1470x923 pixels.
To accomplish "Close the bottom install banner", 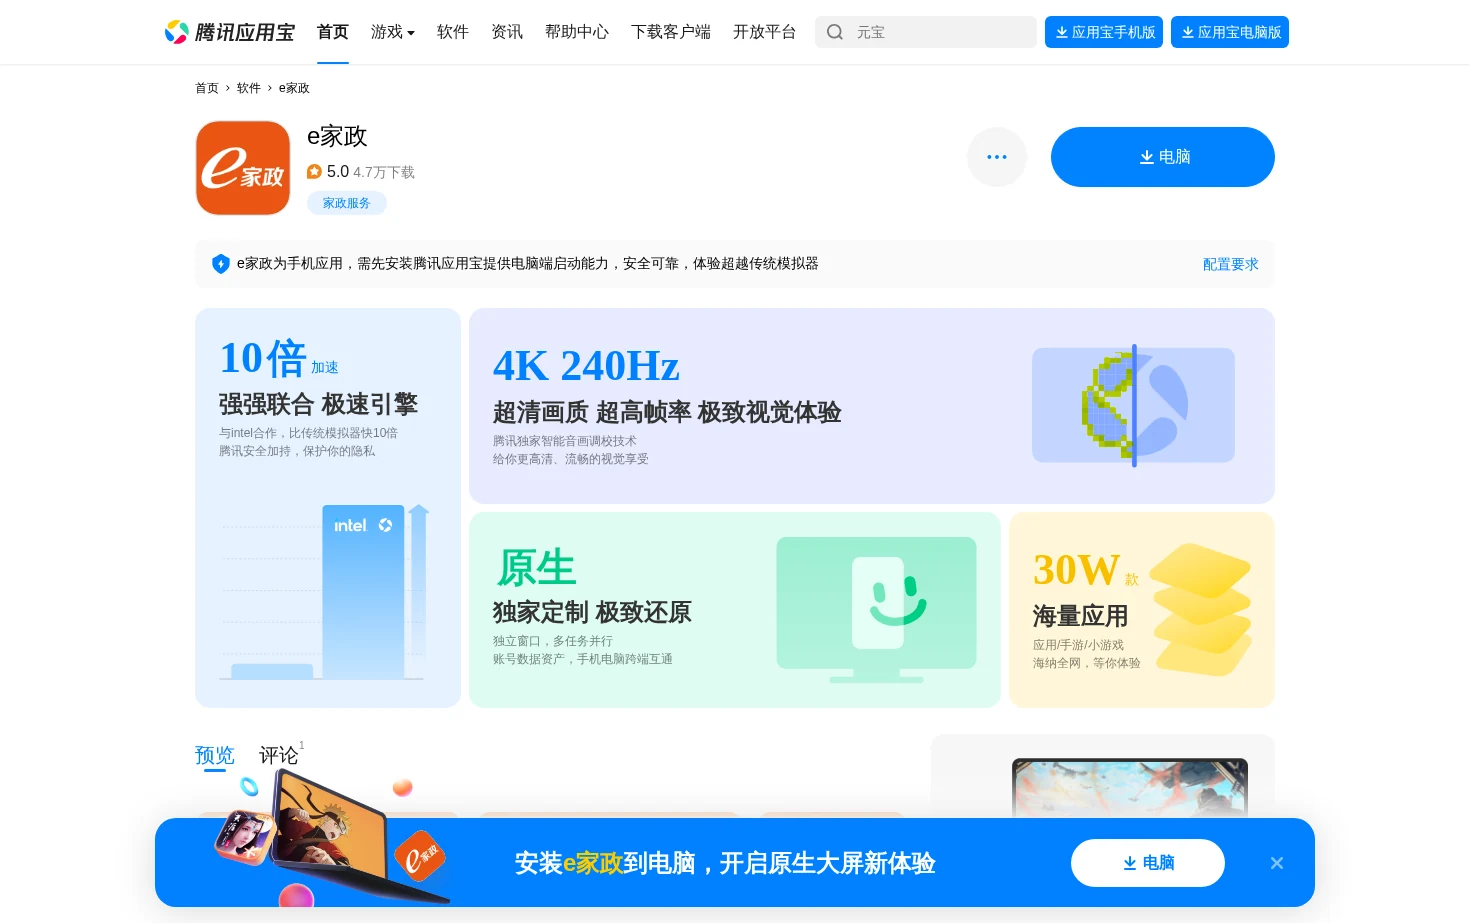I will pyautogui.click(x=1277, y=863).
